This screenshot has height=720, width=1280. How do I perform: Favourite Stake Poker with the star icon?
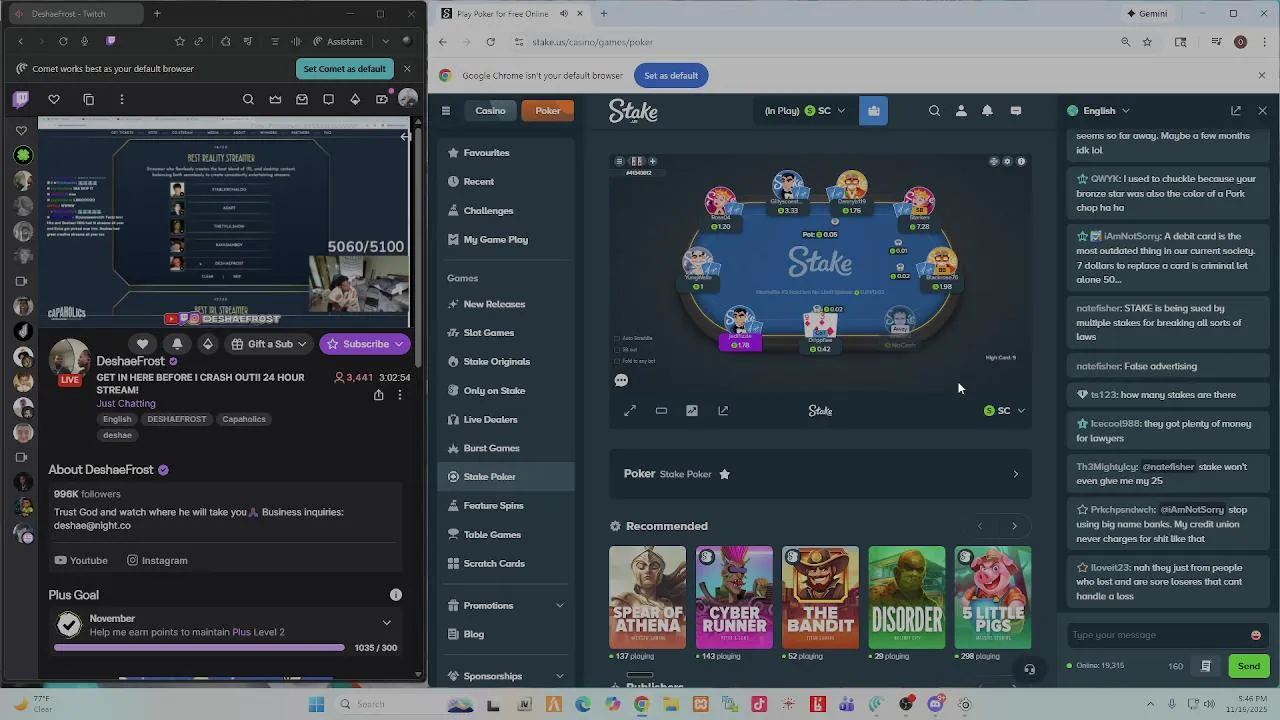pyautogui.click(x=725, y=474)
